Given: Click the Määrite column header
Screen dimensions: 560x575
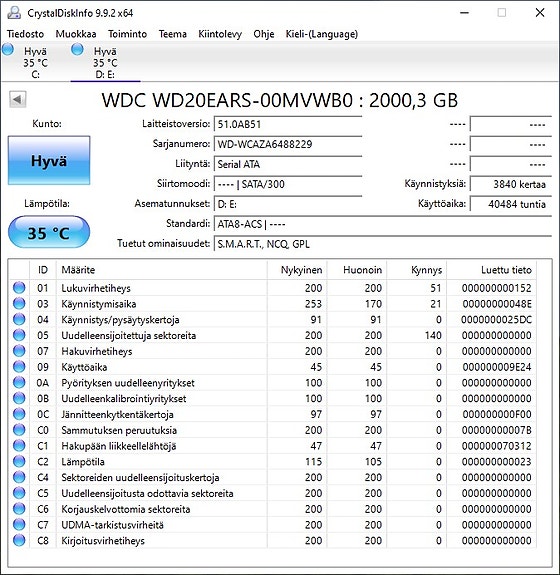Looking at the screenshot, I should coord(162,270).
